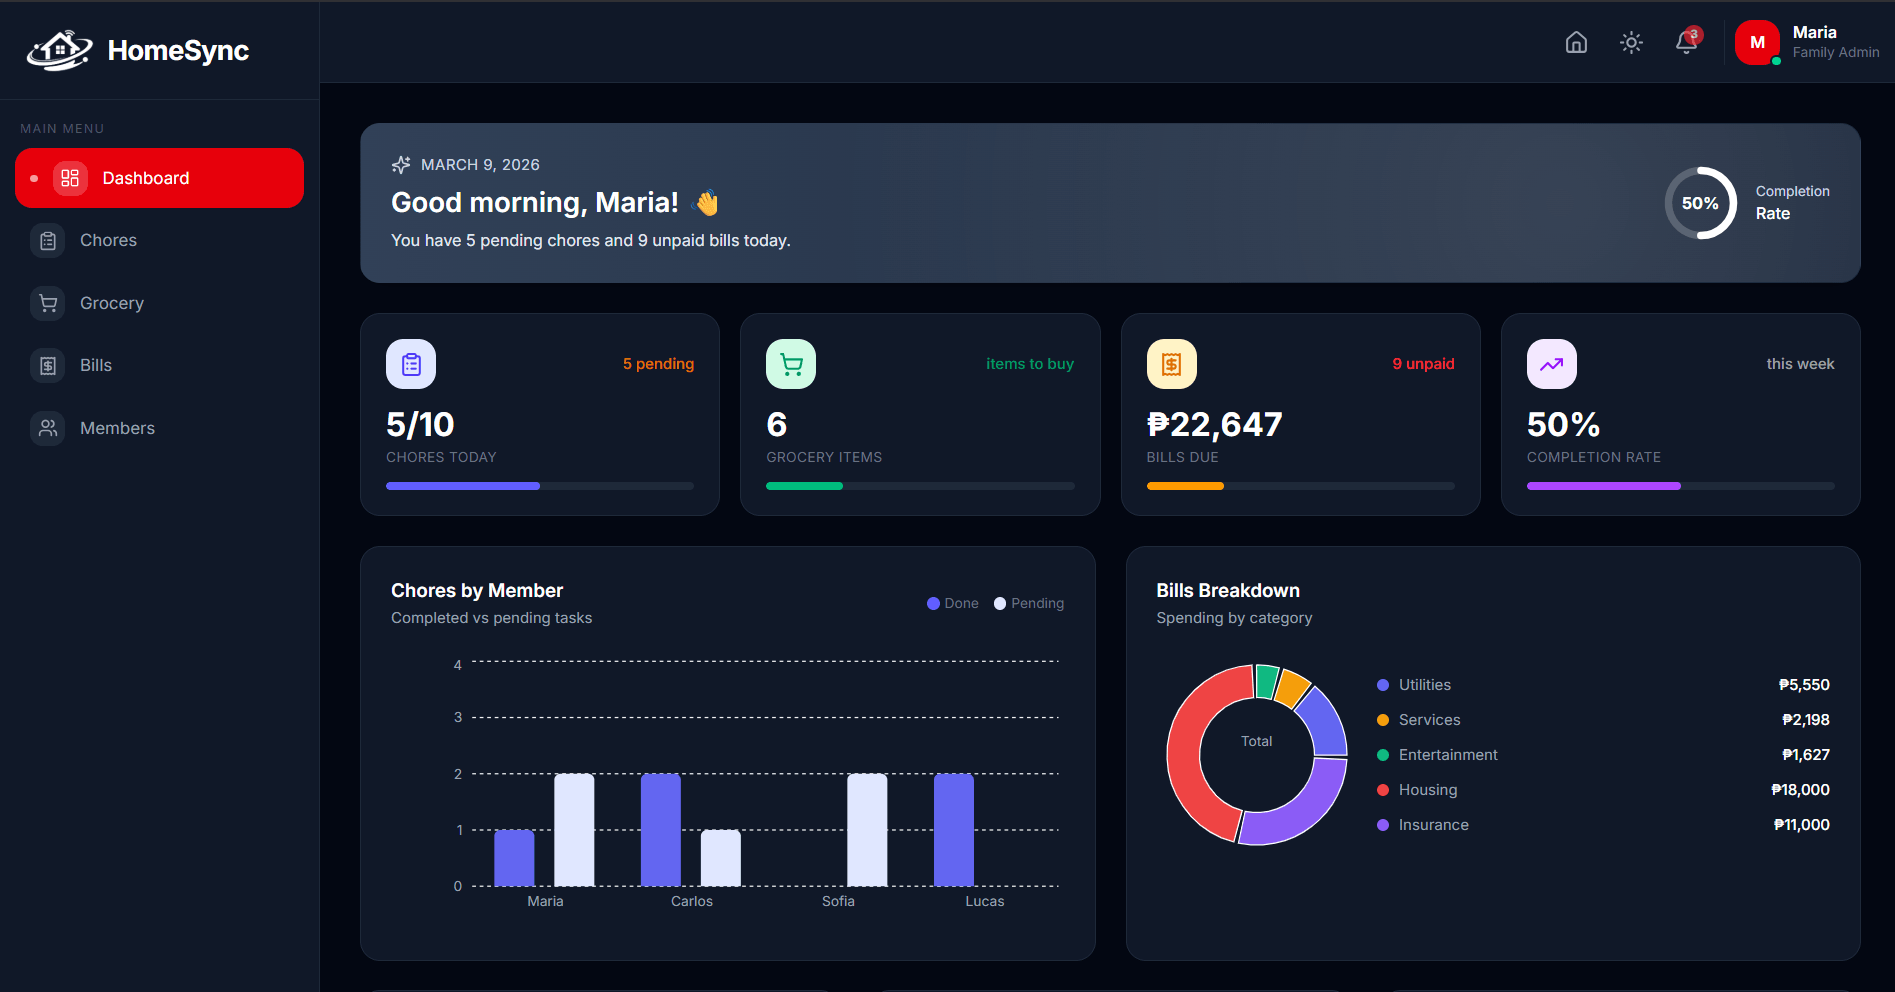The width and height of the screenshot is (1895, 992).
Task: Click the 9 unpaid label on Bills Due
Action: (x=1422, y=363)
